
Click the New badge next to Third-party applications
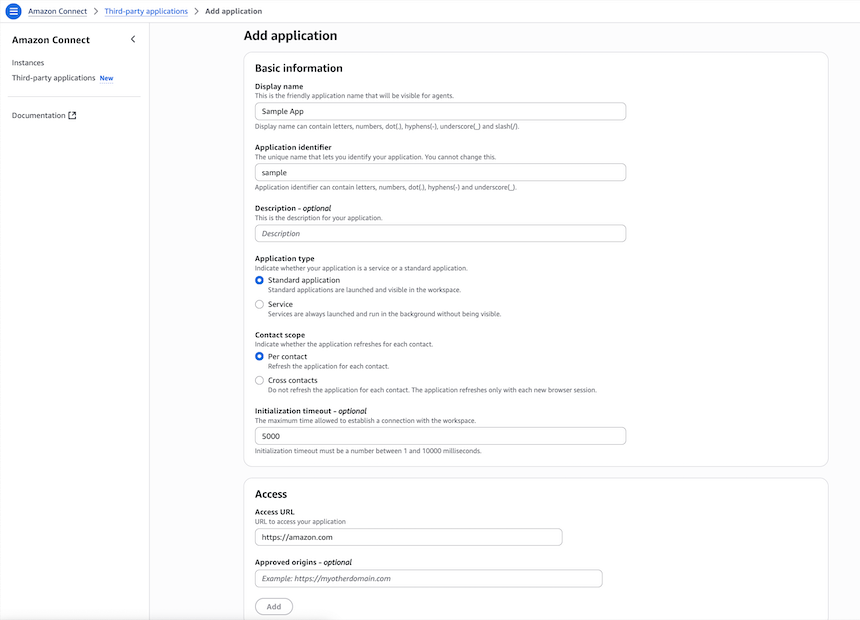pos(106,77)
